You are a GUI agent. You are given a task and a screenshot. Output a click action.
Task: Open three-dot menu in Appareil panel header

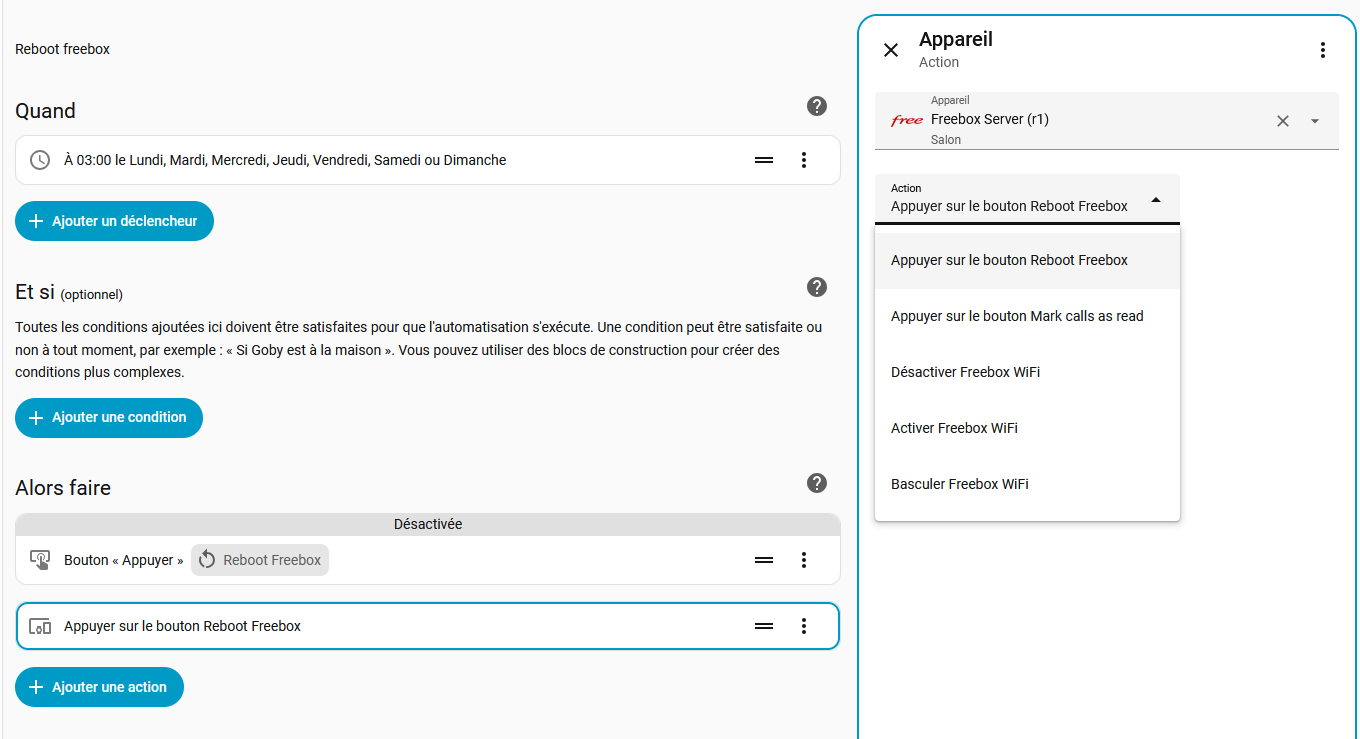click(1323, 50)
